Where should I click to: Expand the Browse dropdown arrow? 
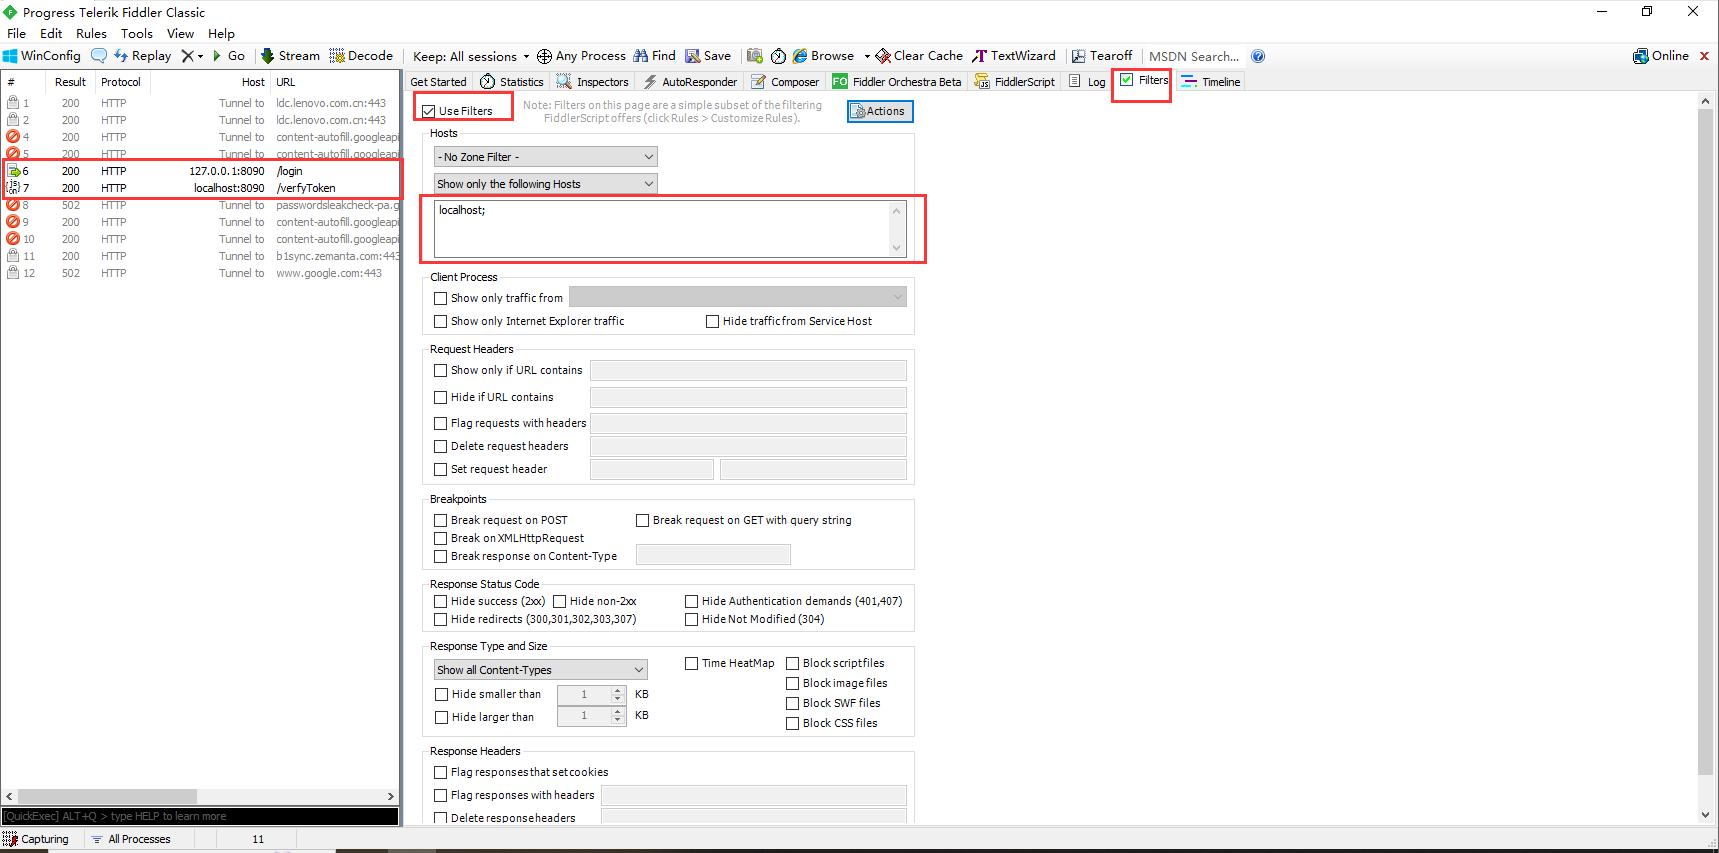click(867, 56)
